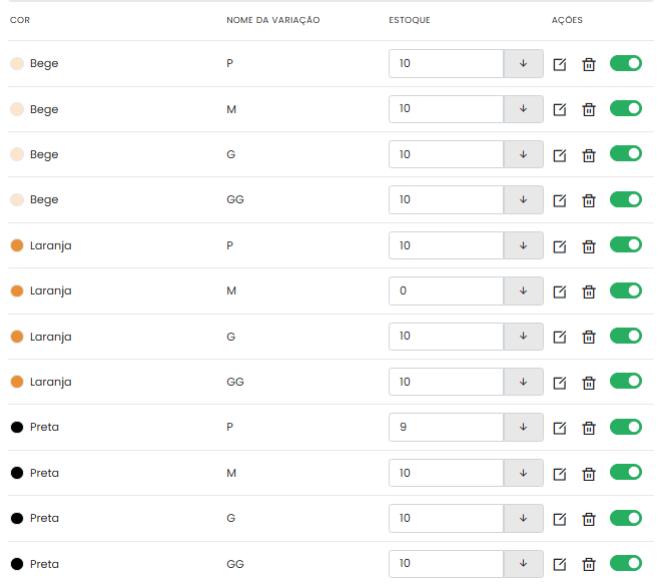659x588 pixels.
Task: Click the stock arrow for Preta G
Action: (523, 518)
